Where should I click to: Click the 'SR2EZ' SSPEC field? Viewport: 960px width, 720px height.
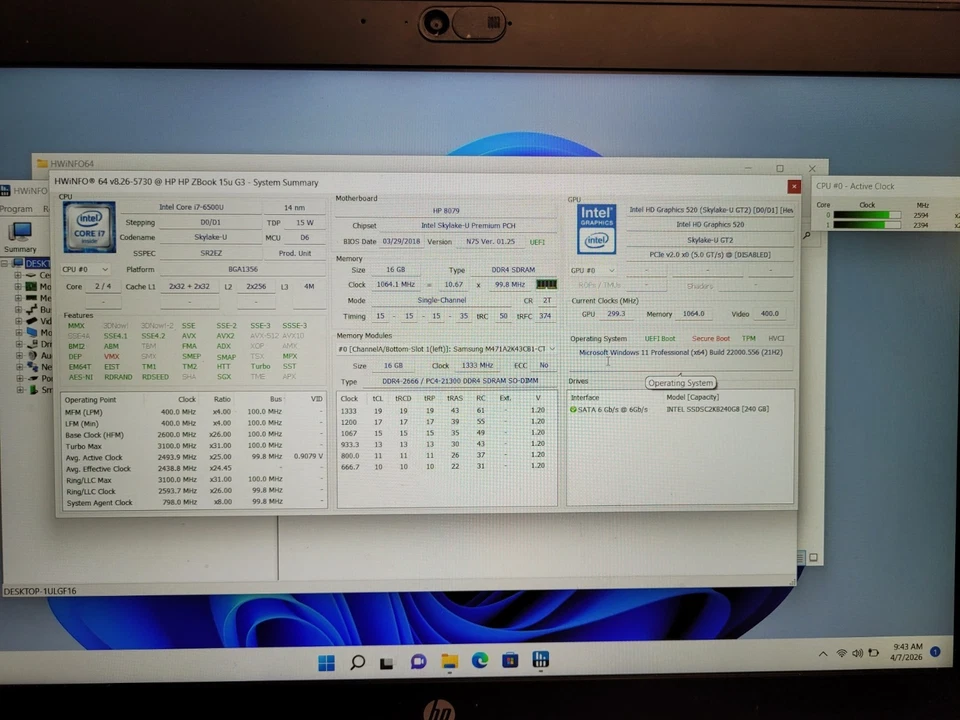tap(211, 253)
